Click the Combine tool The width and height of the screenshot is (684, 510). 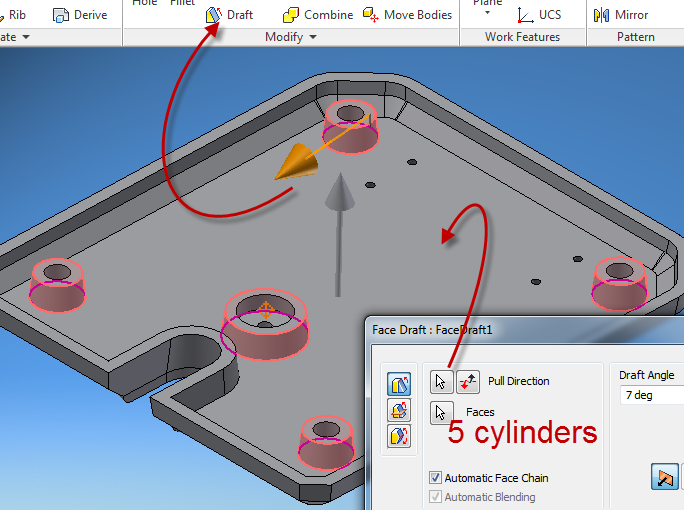click(318, 15)
